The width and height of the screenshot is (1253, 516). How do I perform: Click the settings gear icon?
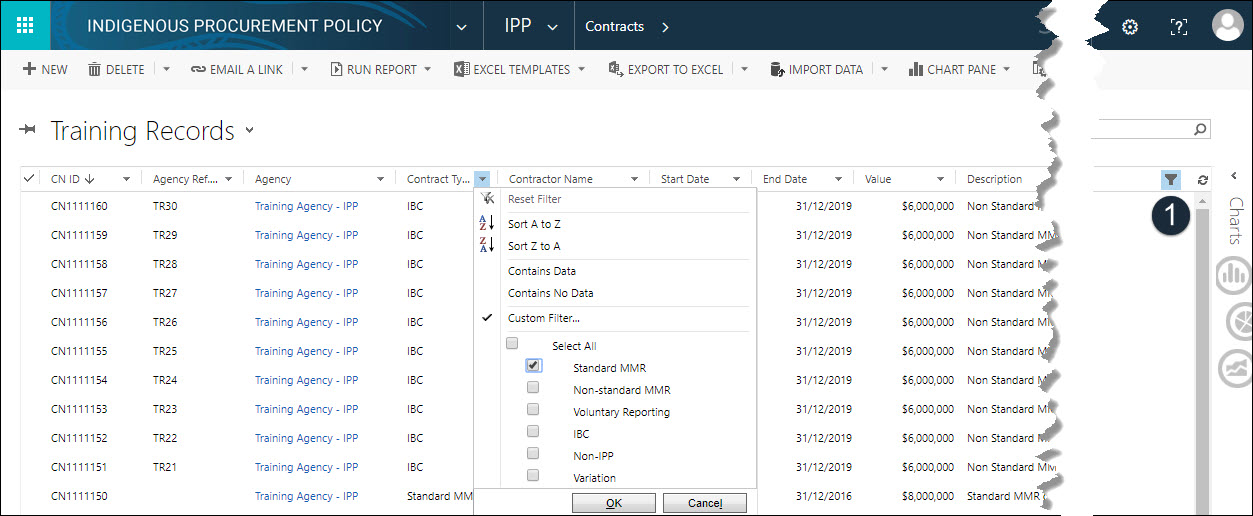(x=1130, y=27)
